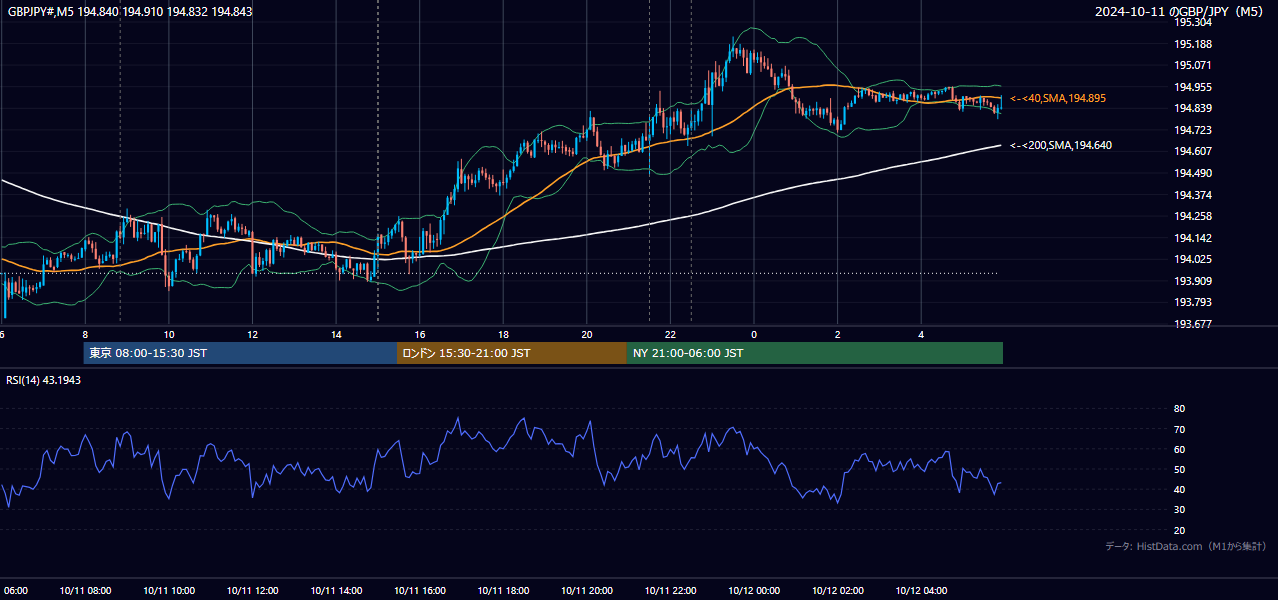
Task: Click RSI scale level 30
Action: [1179, 510]
